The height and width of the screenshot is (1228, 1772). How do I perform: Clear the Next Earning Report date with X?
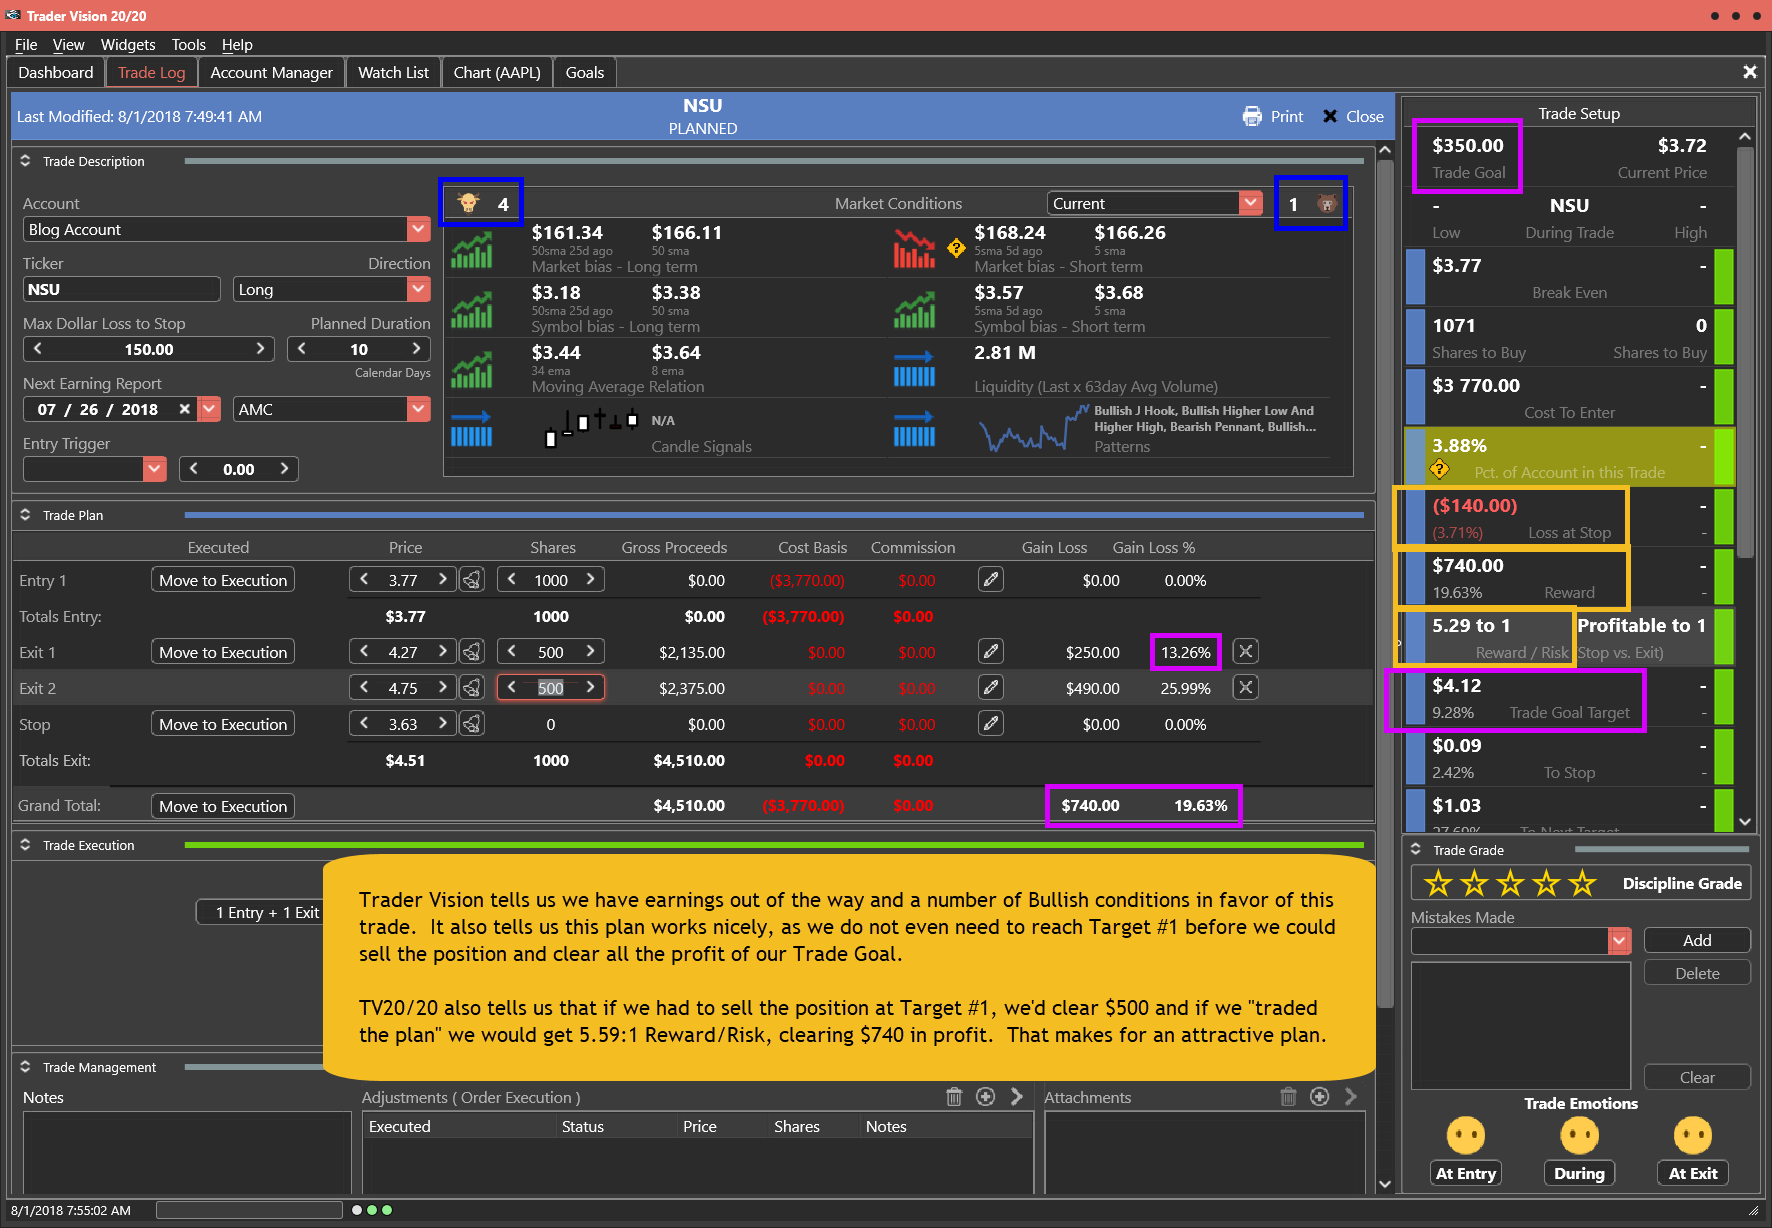coord(184,409)
